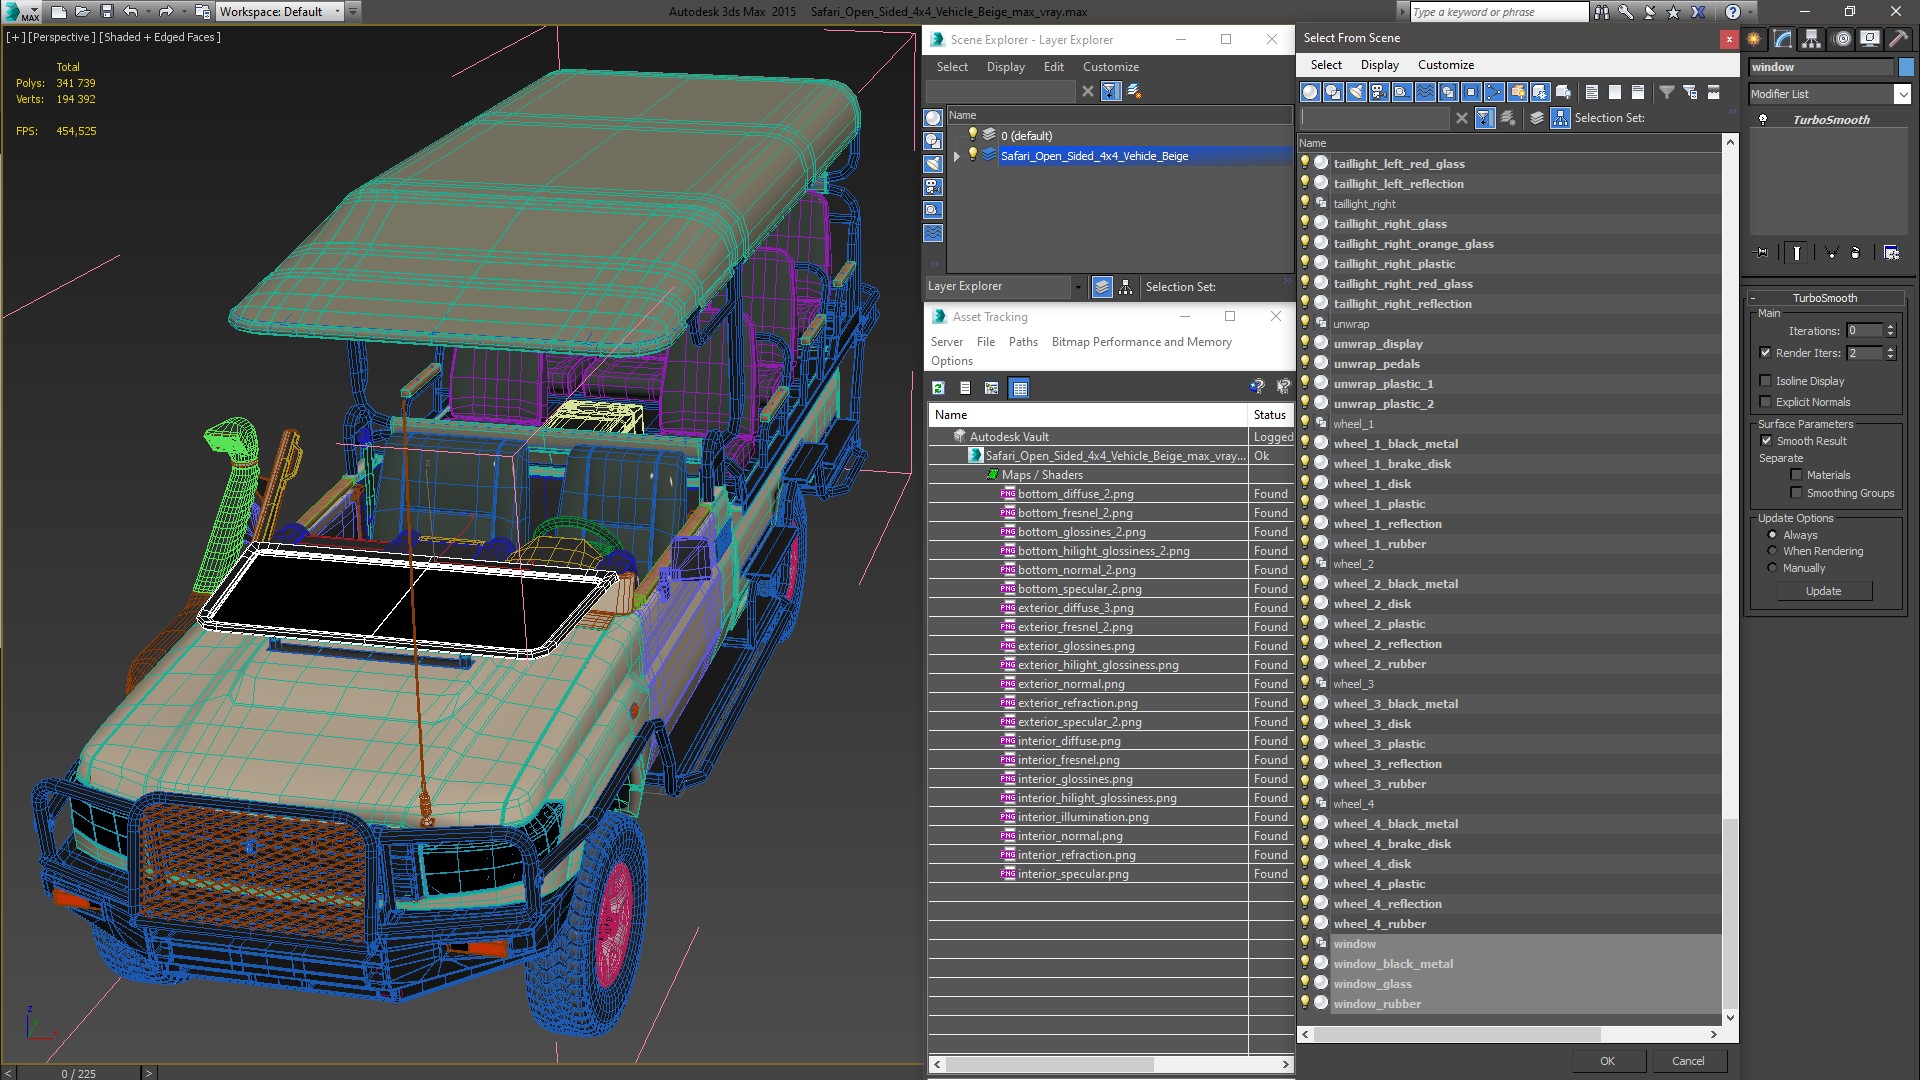Click the Undo arrow icon
Viewport: 1920px width, 1080px height.
click(x=131, y=12)
